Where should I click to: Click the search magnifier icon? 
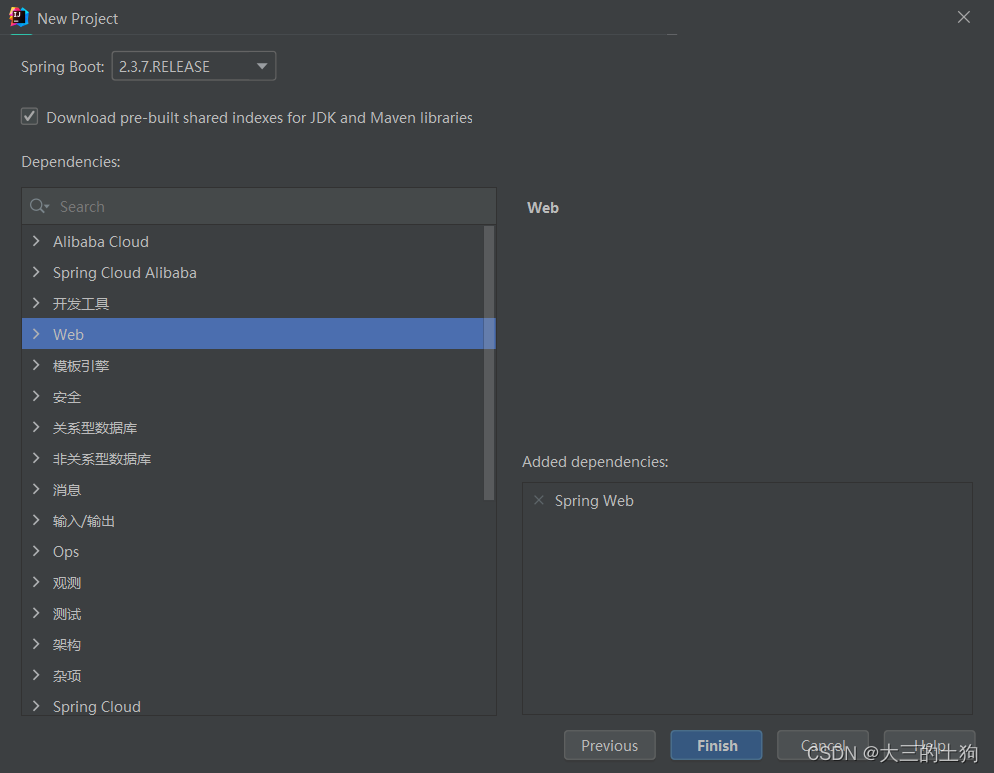coord(39,206)
